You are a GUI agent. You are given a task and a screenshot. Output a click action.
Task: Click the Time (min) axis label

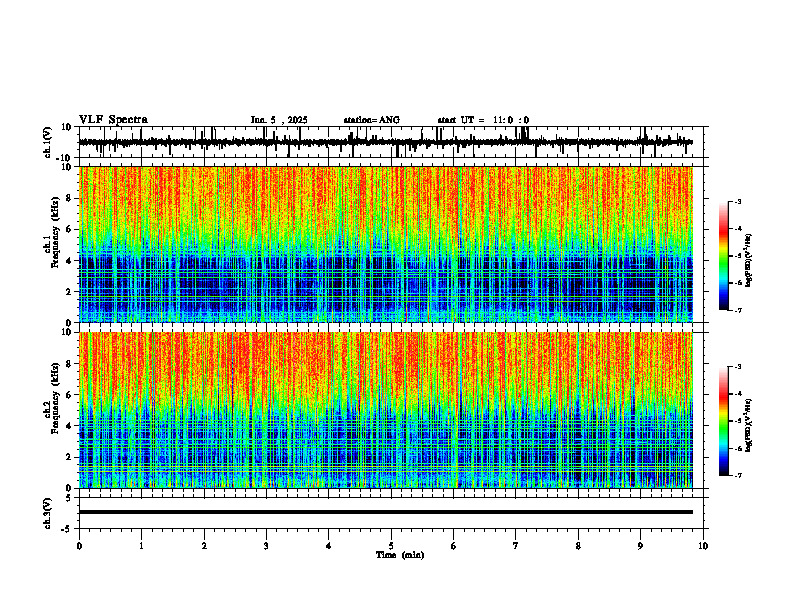(x=400, y=555)
